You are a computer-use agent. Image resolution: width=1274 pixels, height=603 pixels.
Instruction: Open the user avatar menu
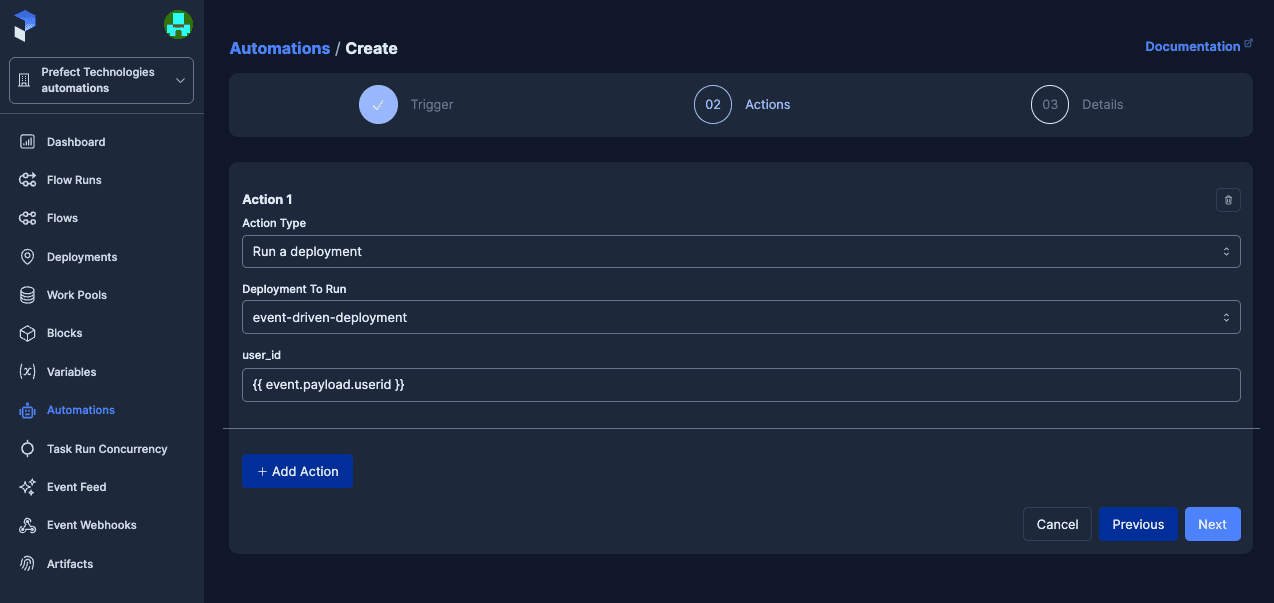(x=178, y=25)
